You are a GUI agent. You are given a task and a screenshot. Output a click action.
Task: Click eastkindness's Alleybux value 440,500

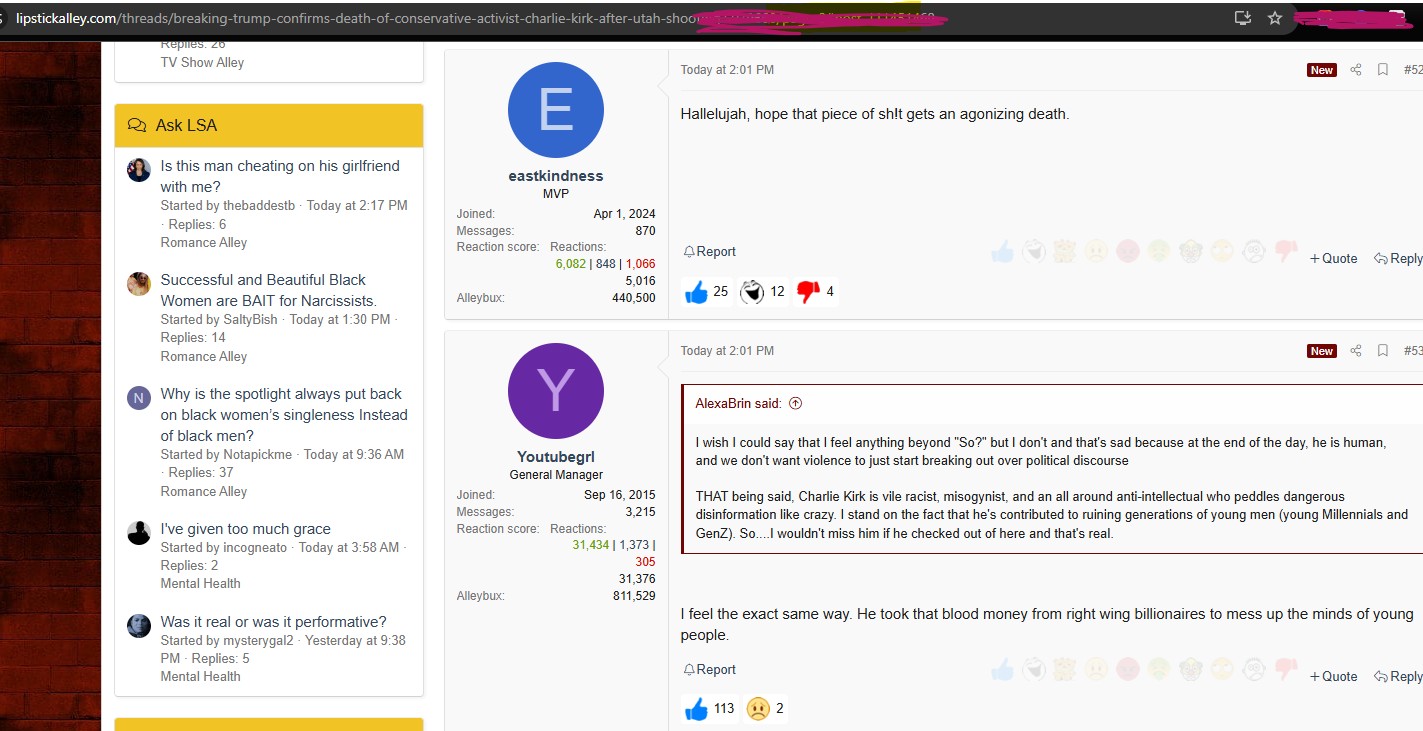click(x=634, y=298)
